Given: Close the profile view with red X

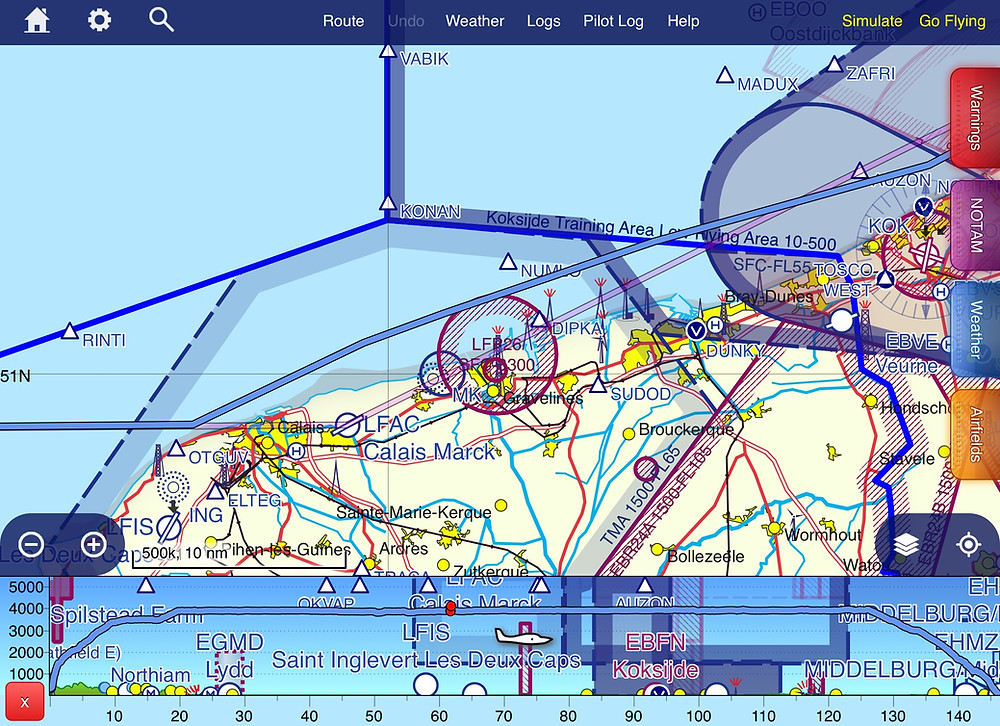Looking at the screenshot, I should [24, 702].
